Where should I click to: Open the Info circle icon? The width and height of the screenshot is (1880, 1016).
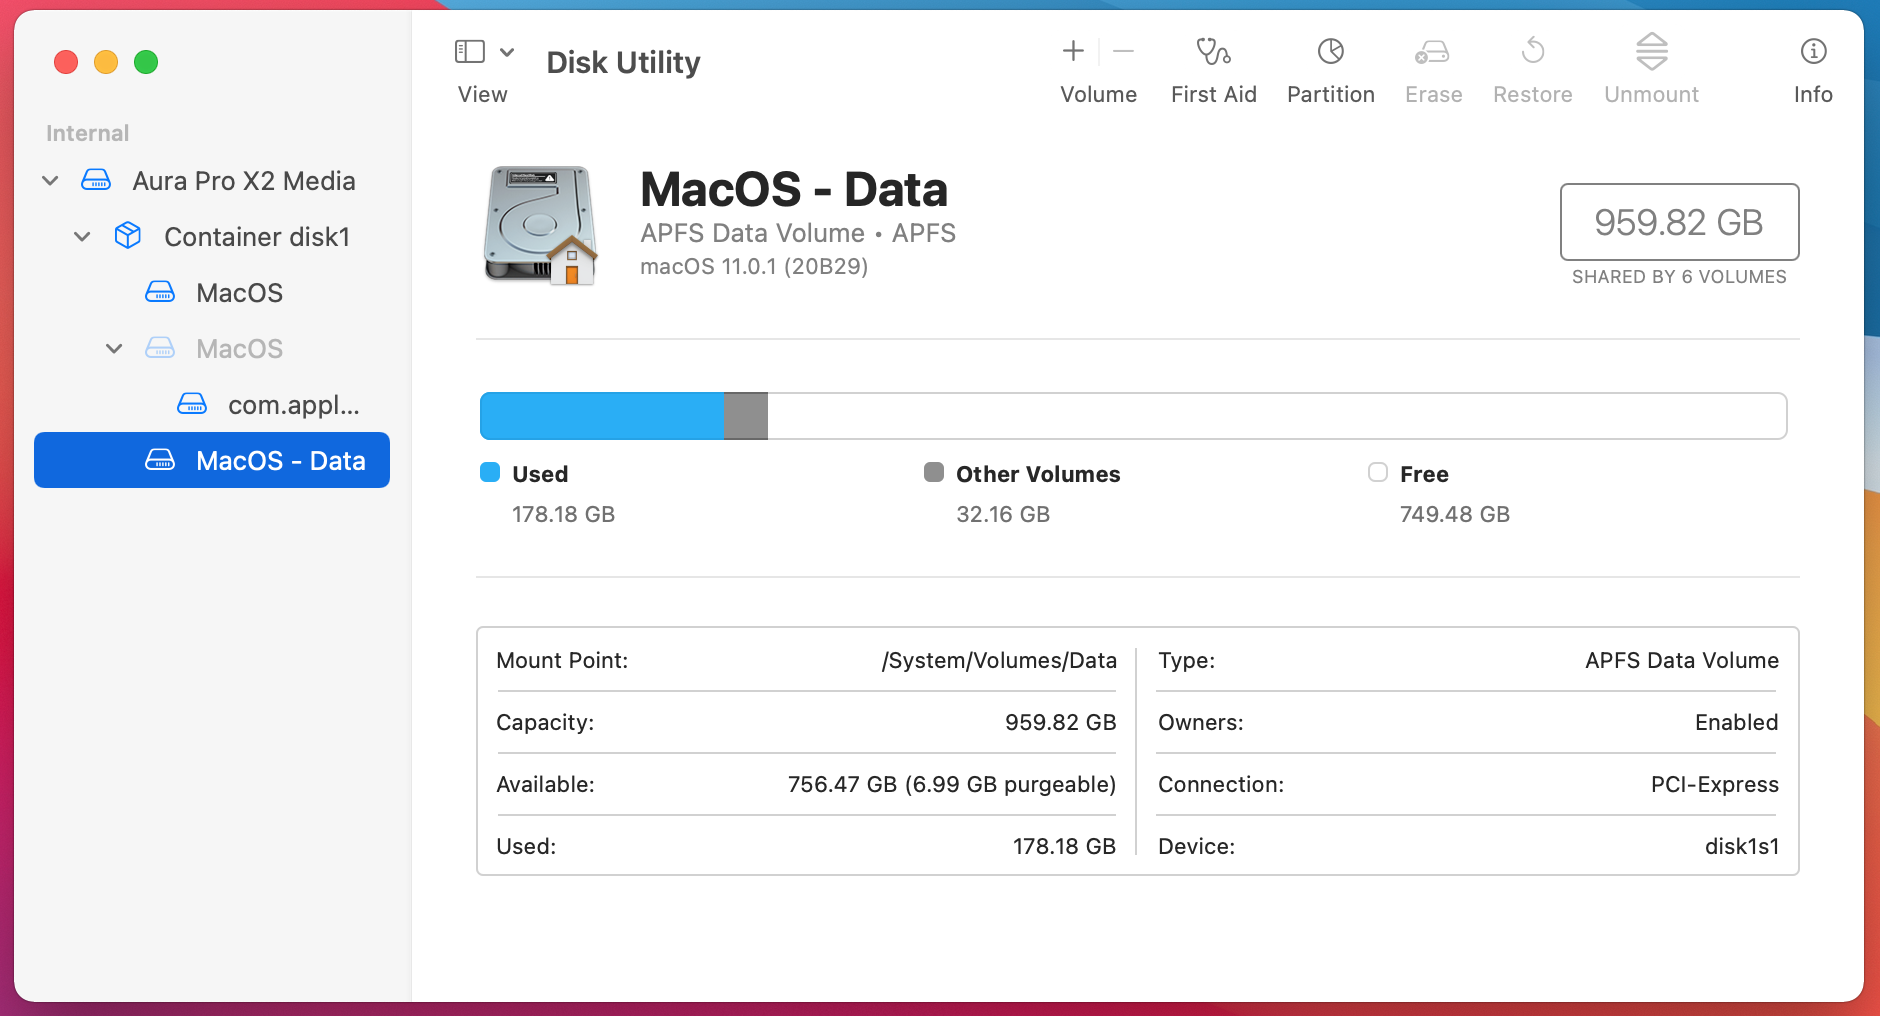(x=1813, y=51)
